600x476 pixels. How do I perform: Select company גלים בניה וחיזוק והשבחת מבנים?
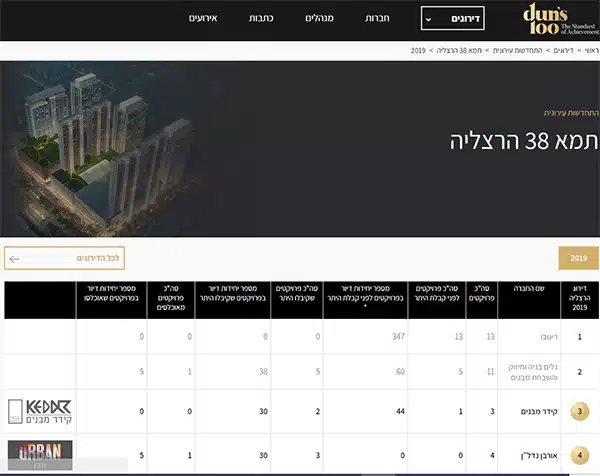[x=533, y=372]
